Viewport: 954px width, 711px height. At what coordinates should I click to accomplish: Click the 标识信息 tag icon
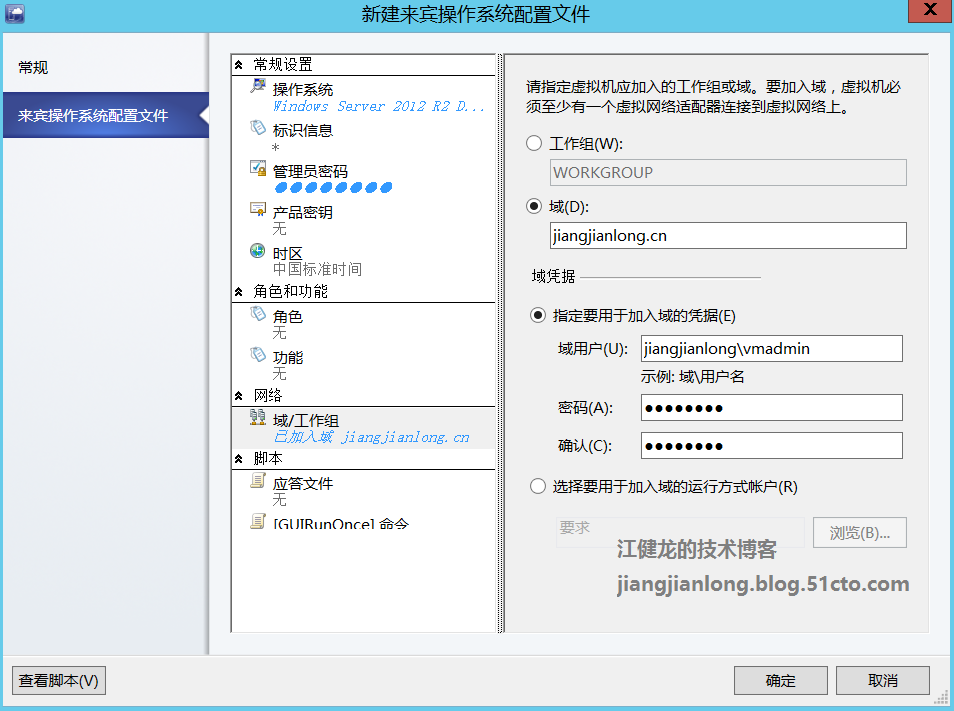(x=258, y=127)
